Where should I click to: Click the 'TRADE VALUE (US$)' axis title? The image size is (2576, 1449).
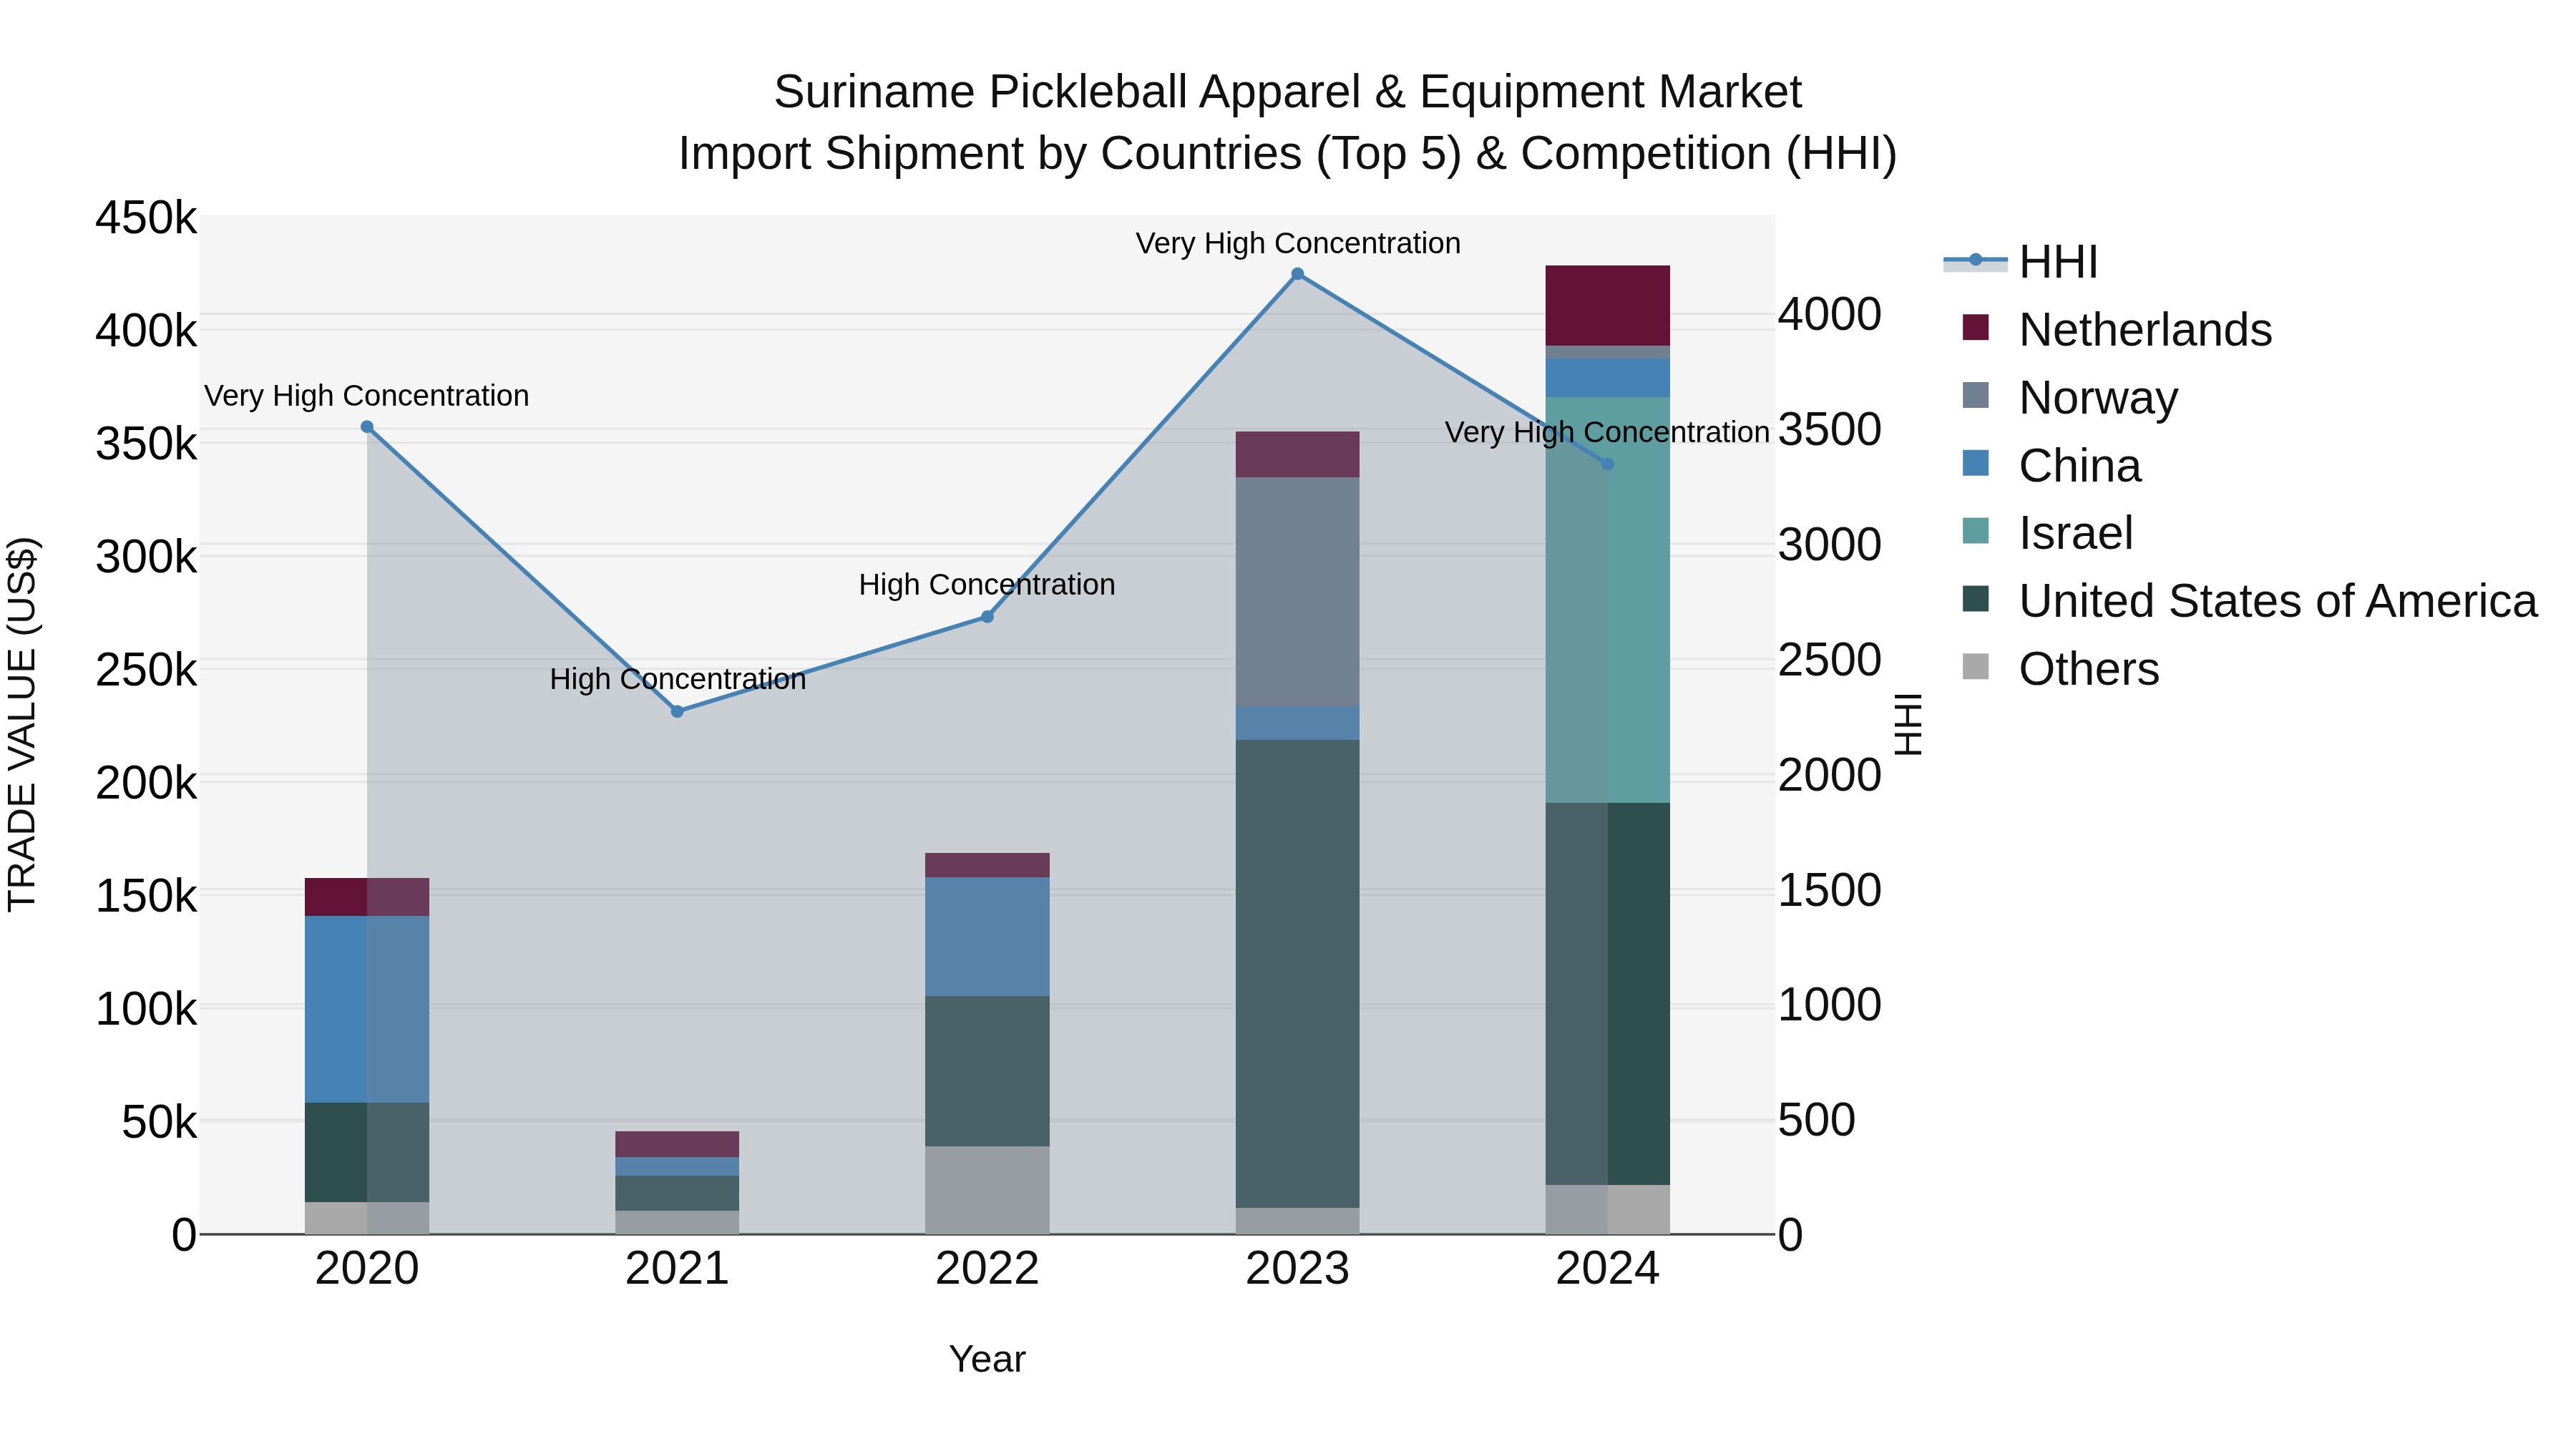(23, 724)
